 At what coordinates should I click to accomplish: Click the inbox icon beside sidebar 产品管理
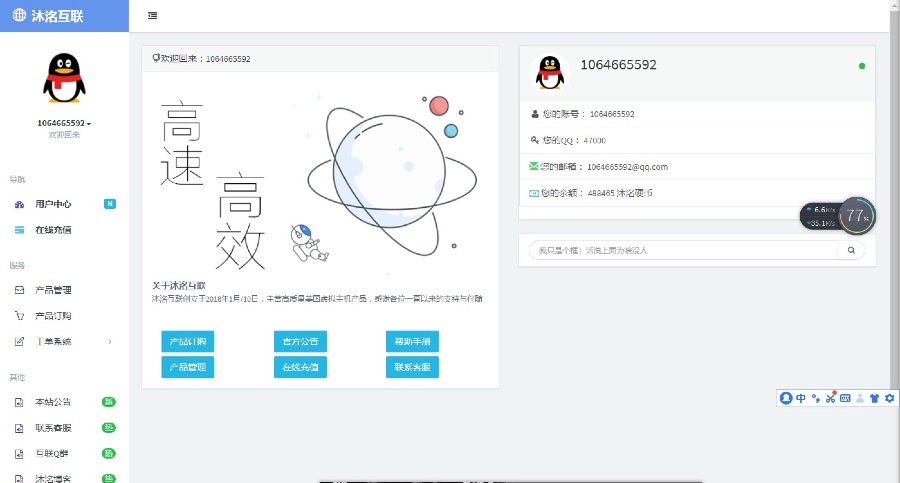point(20,290)
